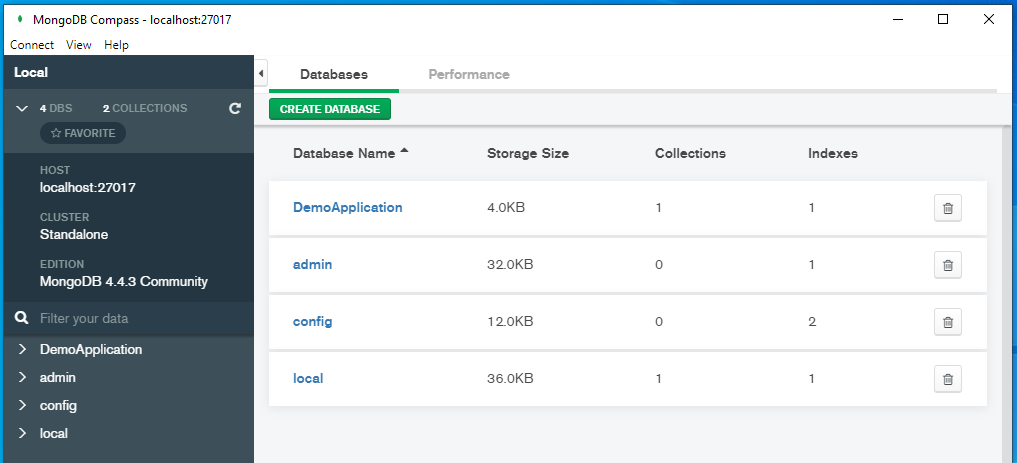The width and height of the screenshot is (1017, 463).
Task: Switch to the Performance tab
Action: click(x=469, y=75)
